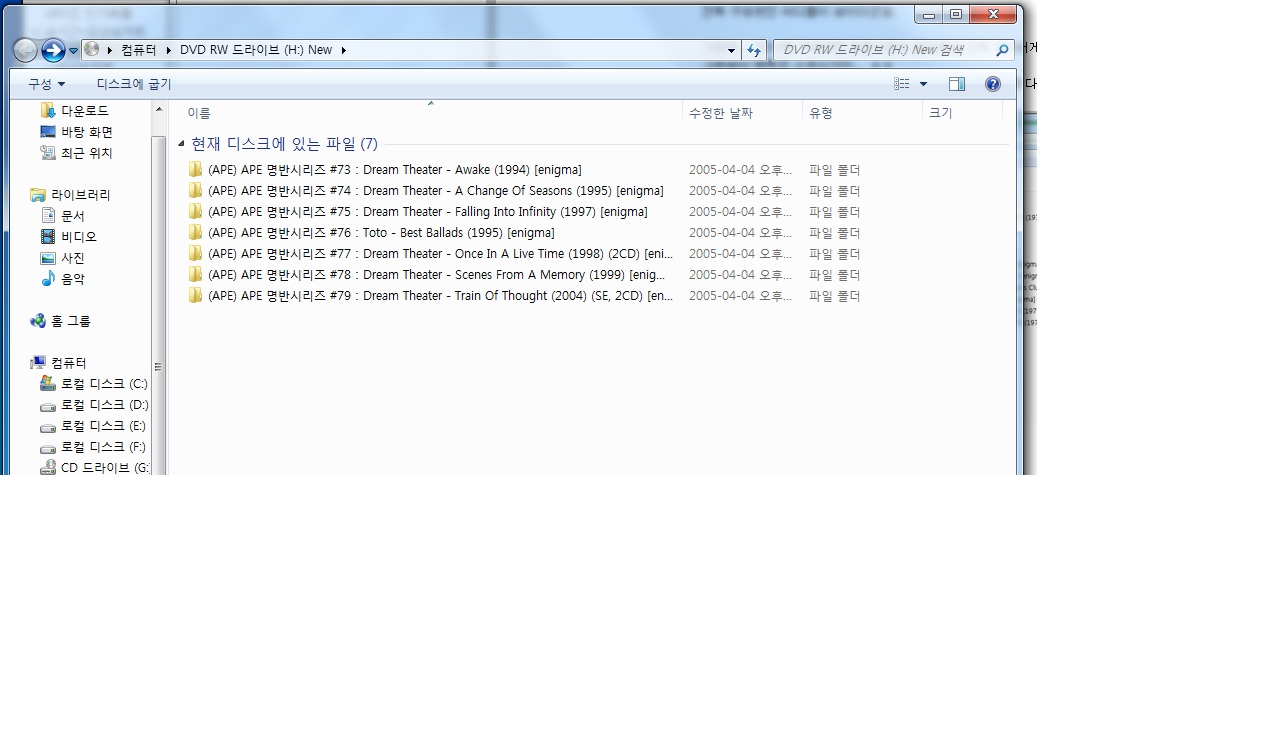Select 컴퓨터 in navigation pane

tap(58, 363)
